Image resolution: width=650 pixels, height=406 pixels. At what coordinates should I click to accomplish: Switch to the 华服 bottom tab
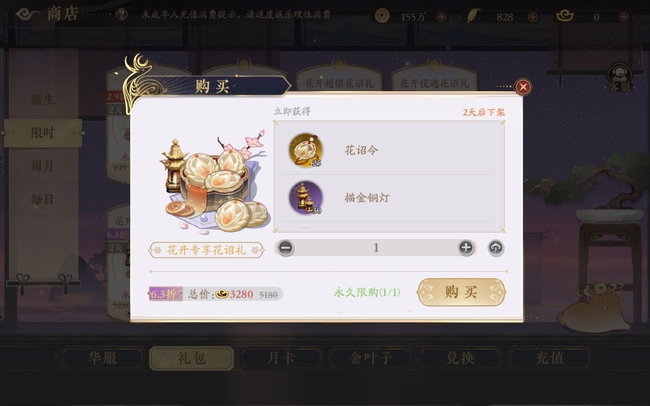click(102, 358)
